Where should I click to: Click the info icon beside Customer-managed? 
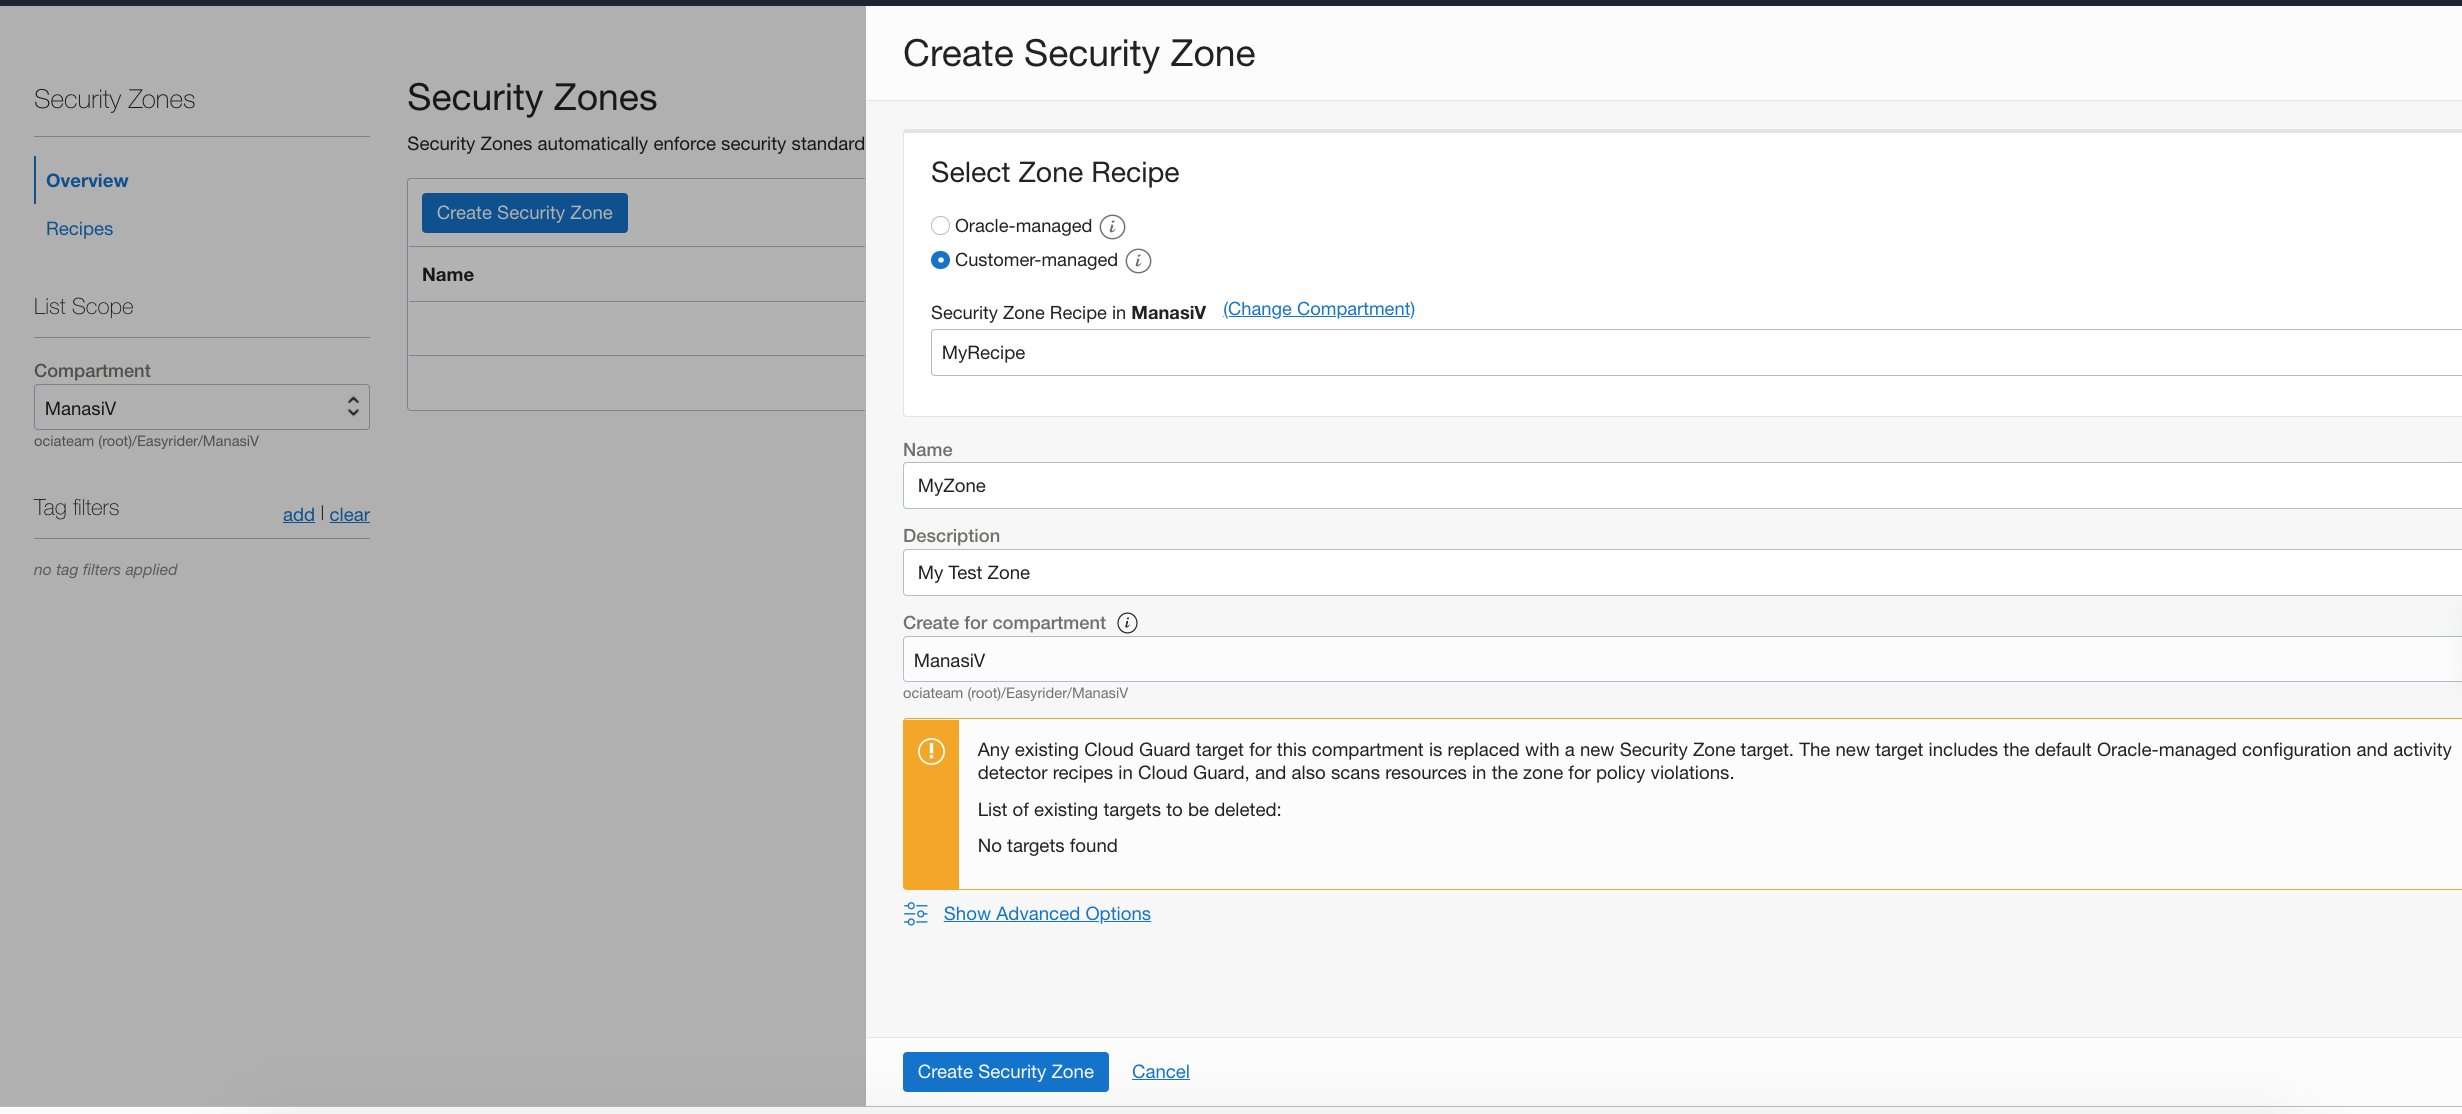[x=1139, y=260]
